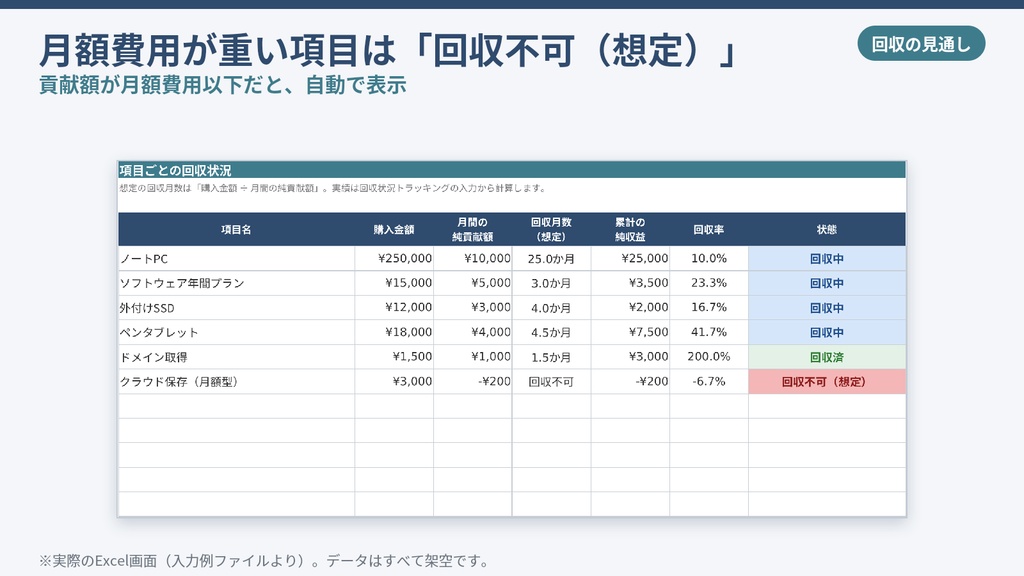Select the -6.7% recovery rate cell
Viewport: 1024px width, 576px height.
coord(709,381)
